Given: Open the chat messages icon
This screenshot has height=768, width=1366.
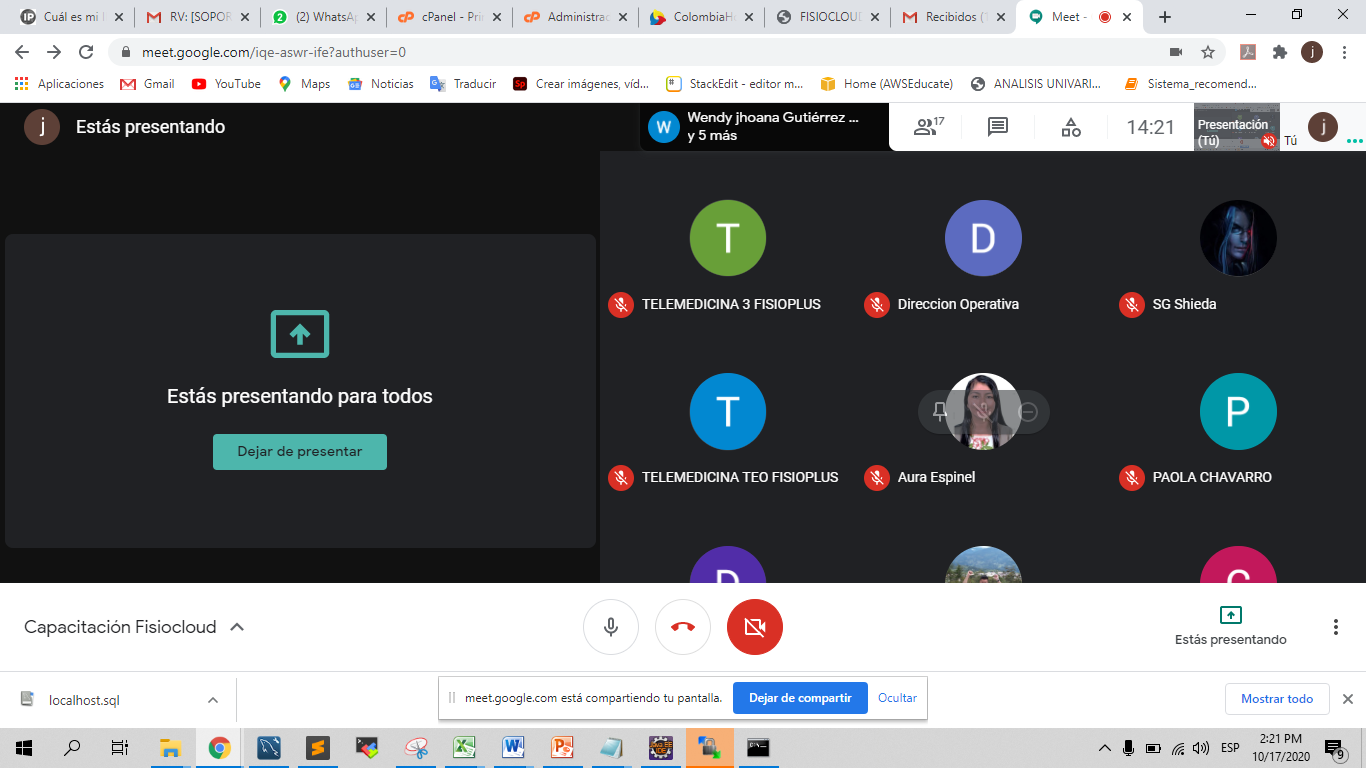Looking at the screenshot, I should click(x=997, y=127).
